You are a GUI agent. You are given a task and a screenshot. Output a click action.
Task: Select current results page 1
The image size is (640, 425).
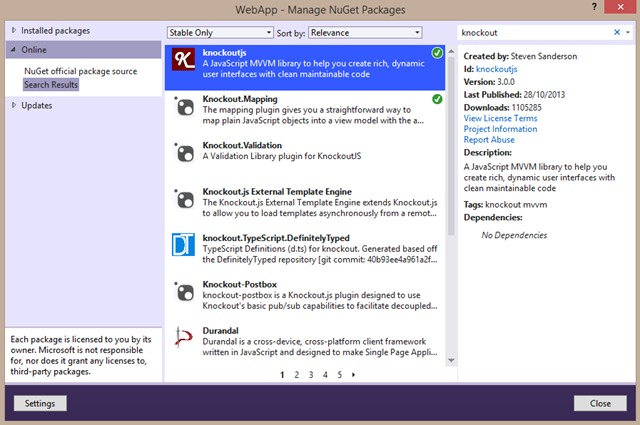tap(282, 374)
